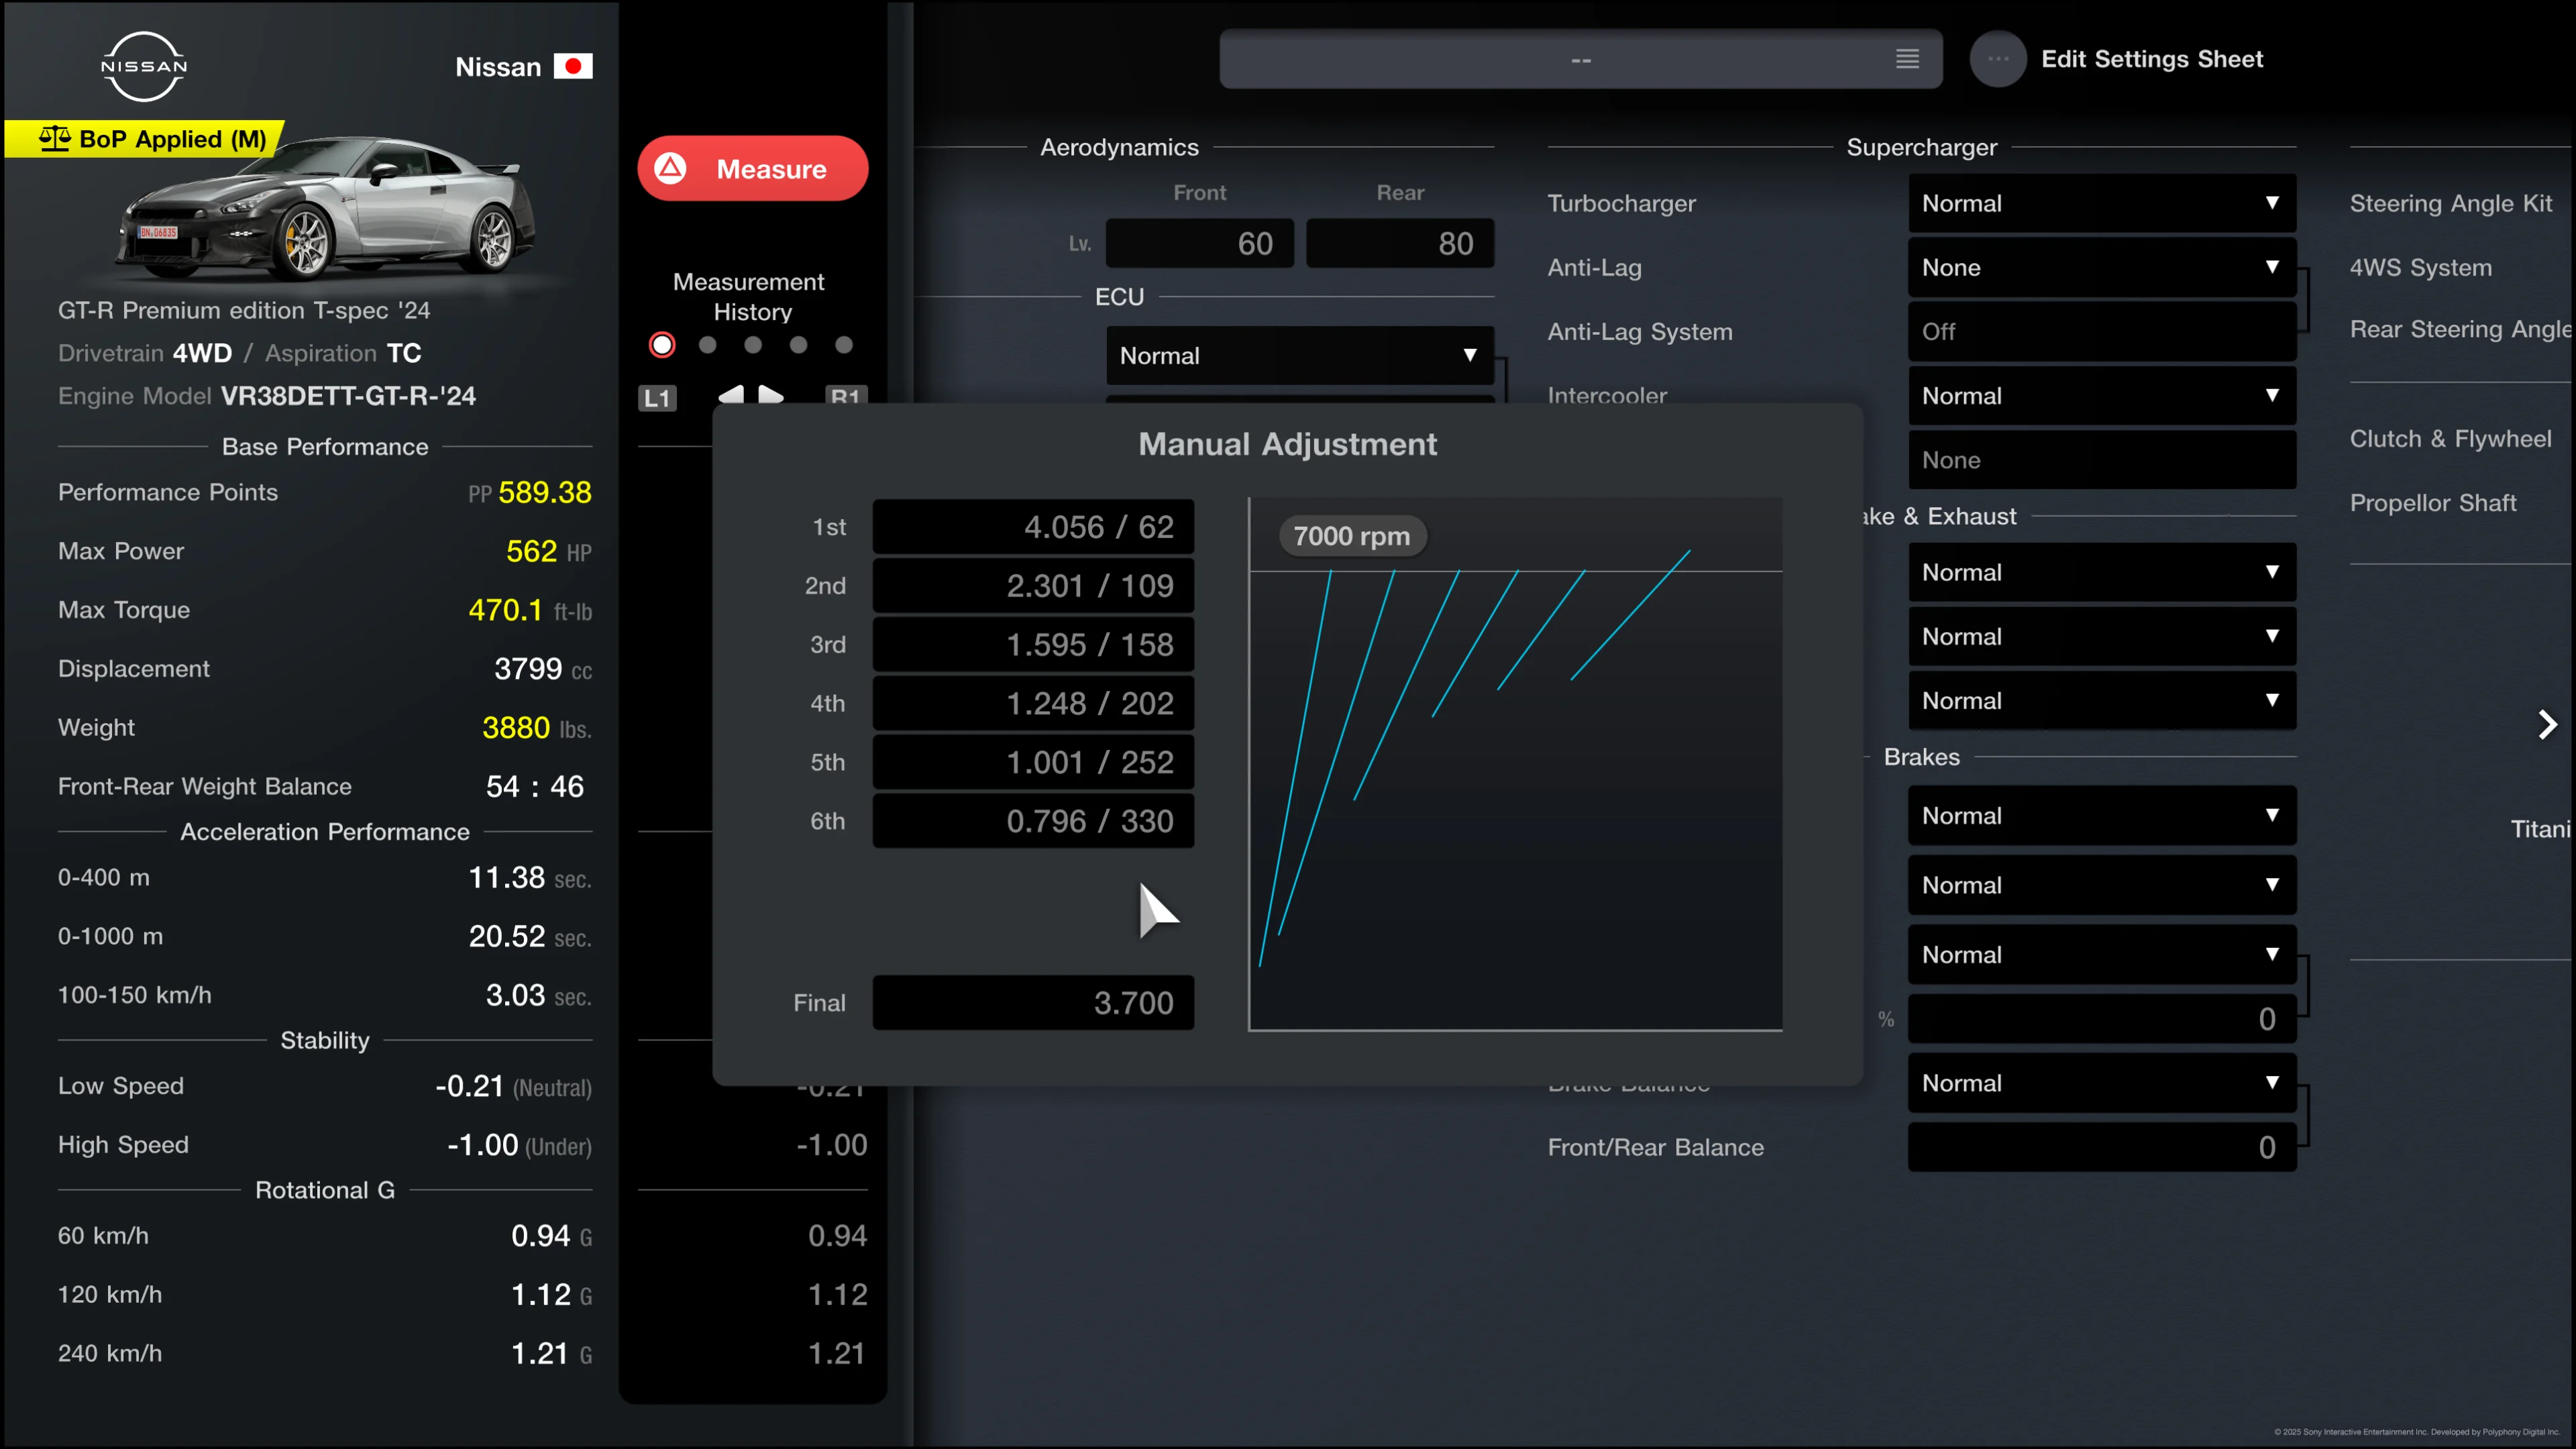Select Propellor Shaft option

(2432, 503)
